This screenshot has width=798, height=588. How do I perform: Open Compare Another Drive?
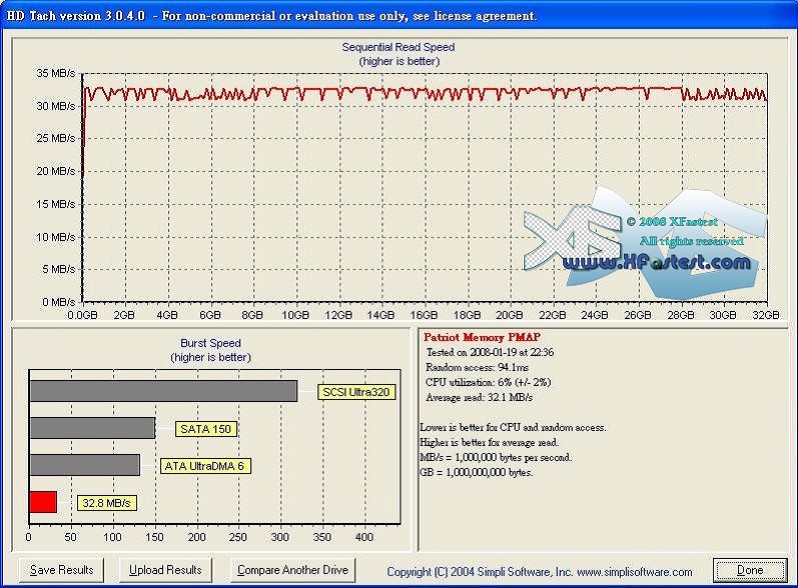(x=293, y=570)
